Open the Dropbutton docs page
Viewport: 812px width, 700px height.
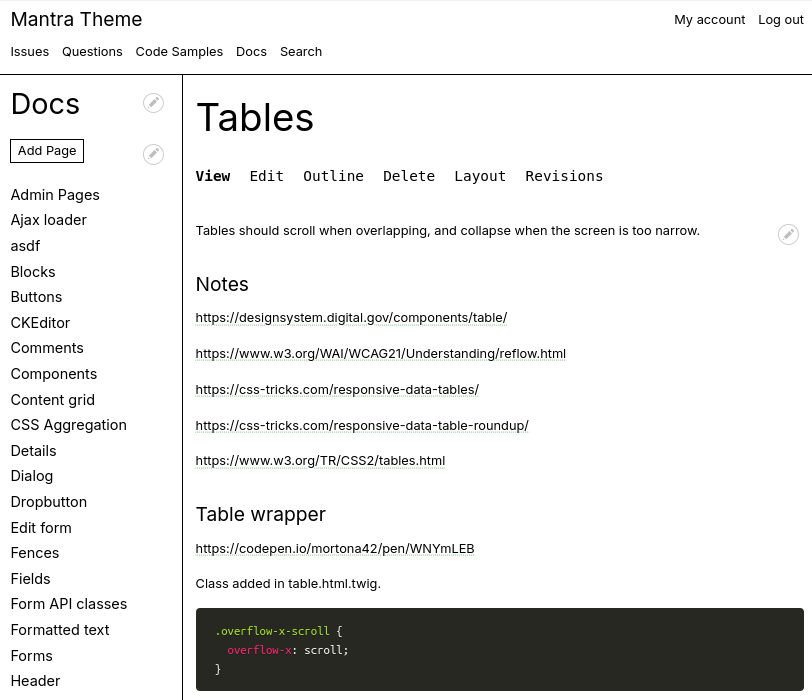pos(49,502)
